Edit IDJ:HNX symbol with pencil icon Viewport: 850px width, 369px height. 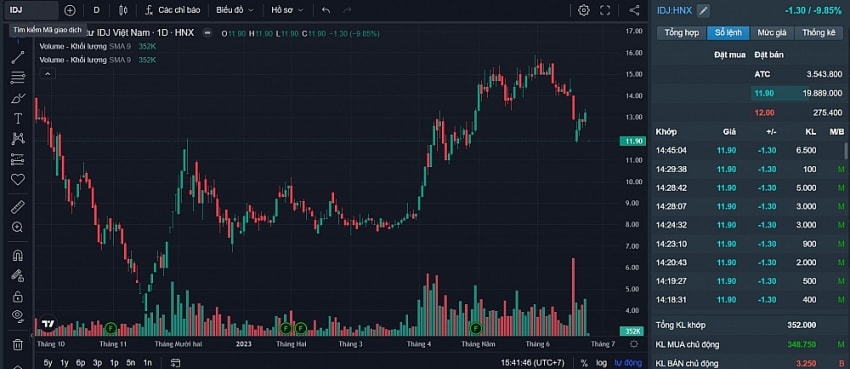click(703, 10)
